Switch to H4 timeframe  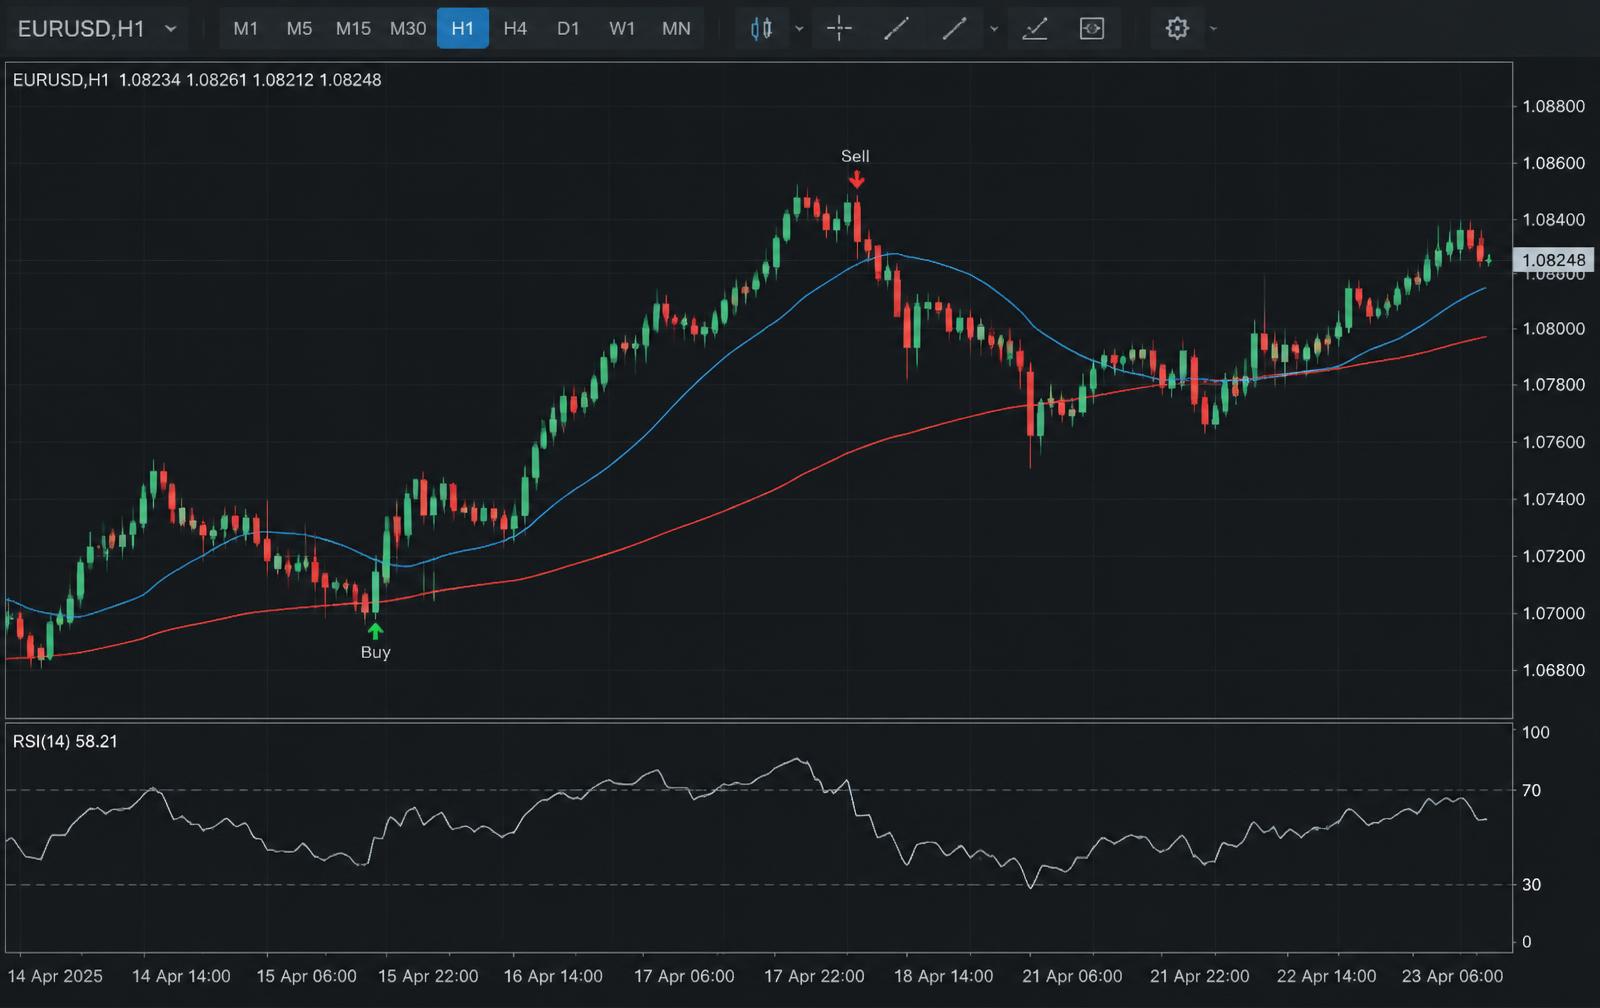pos(515,29)
